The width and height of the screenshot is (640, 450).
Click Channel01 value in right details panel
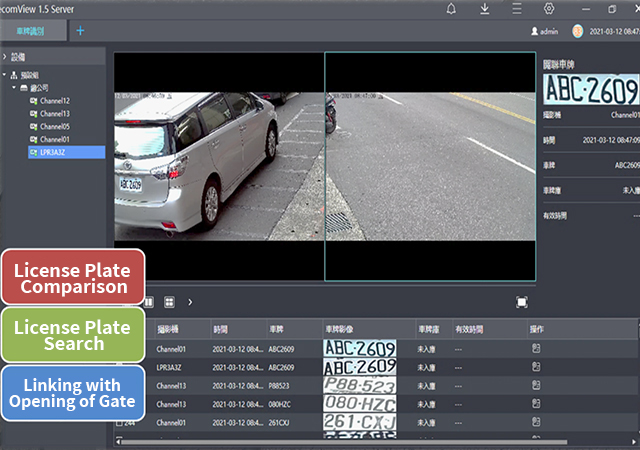click(625, 115)
